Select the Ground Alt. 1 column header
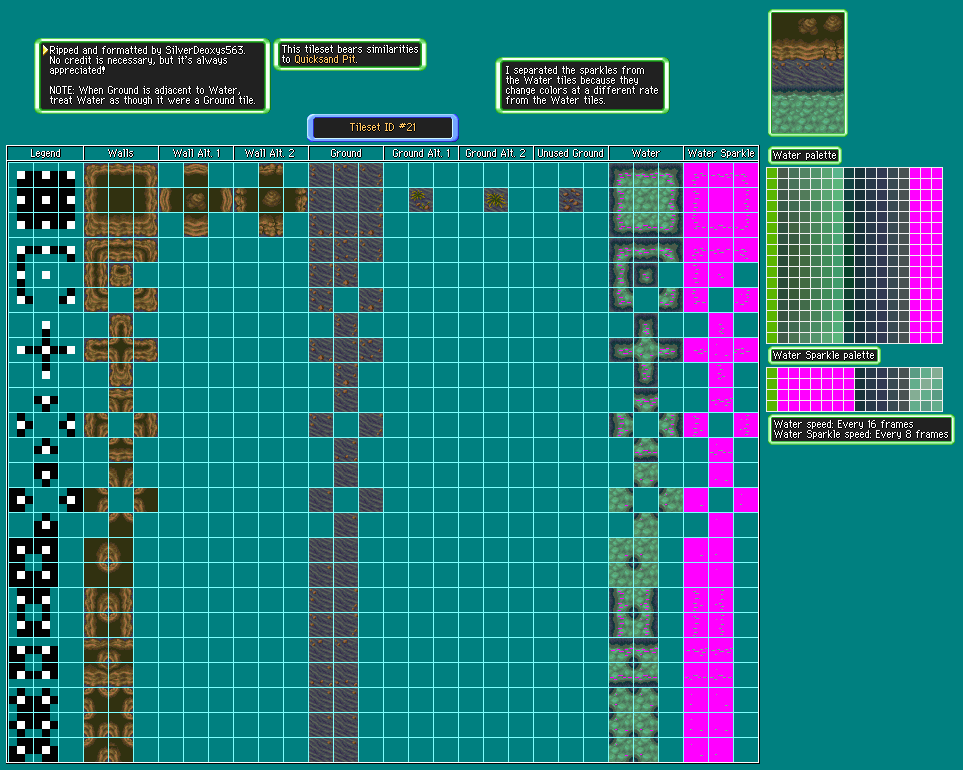 421,153
